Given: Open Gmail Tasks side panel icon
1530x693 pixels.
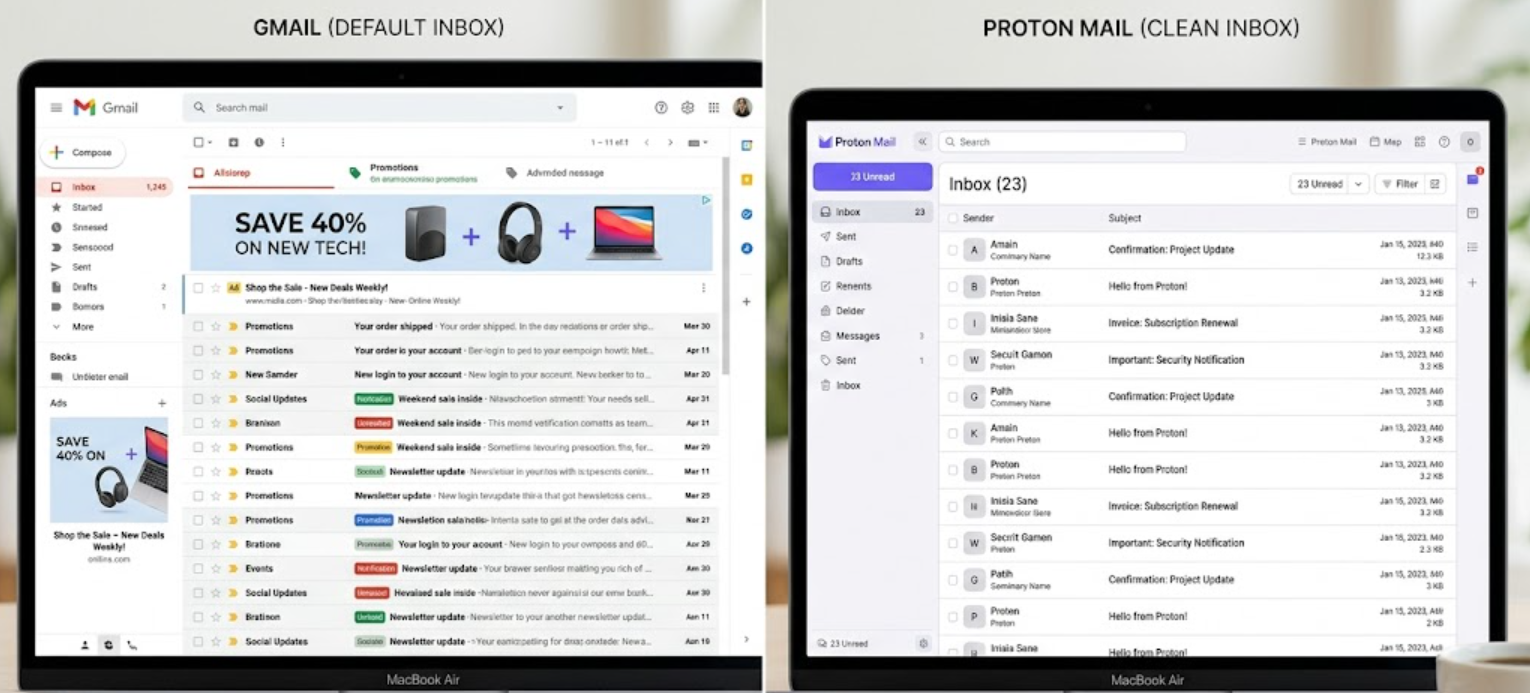Looking at the screenshot, I should [747, 214].
